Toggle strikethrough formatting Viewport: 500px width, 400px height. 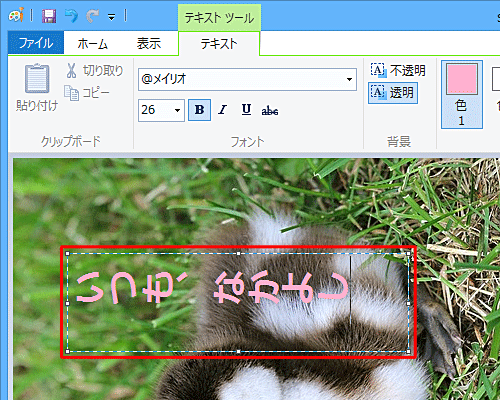click(x=270, y=110)
